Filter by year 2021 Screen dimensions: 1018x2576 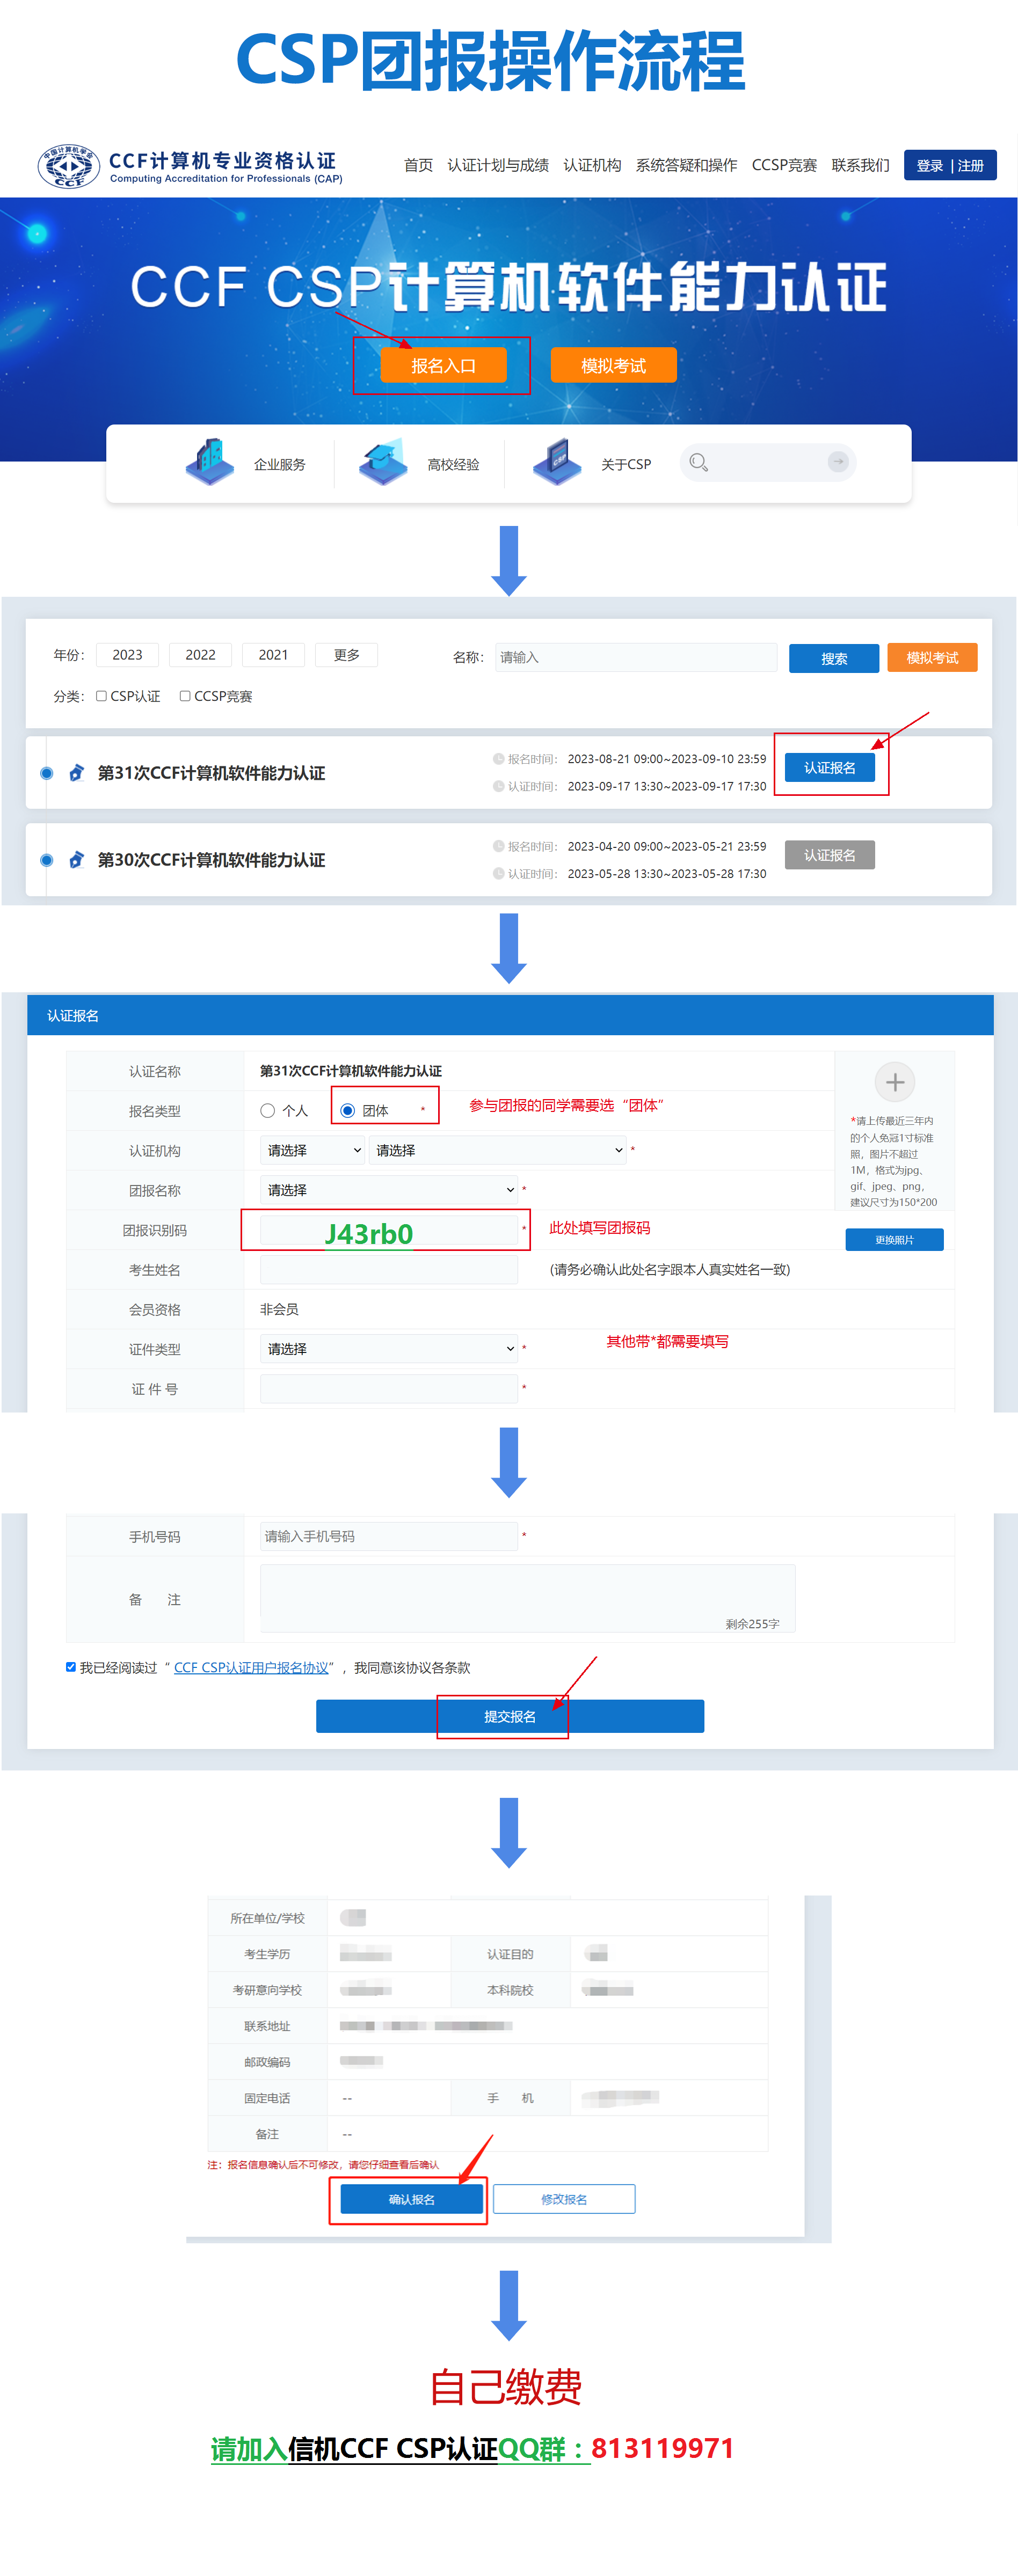point(273,655)
